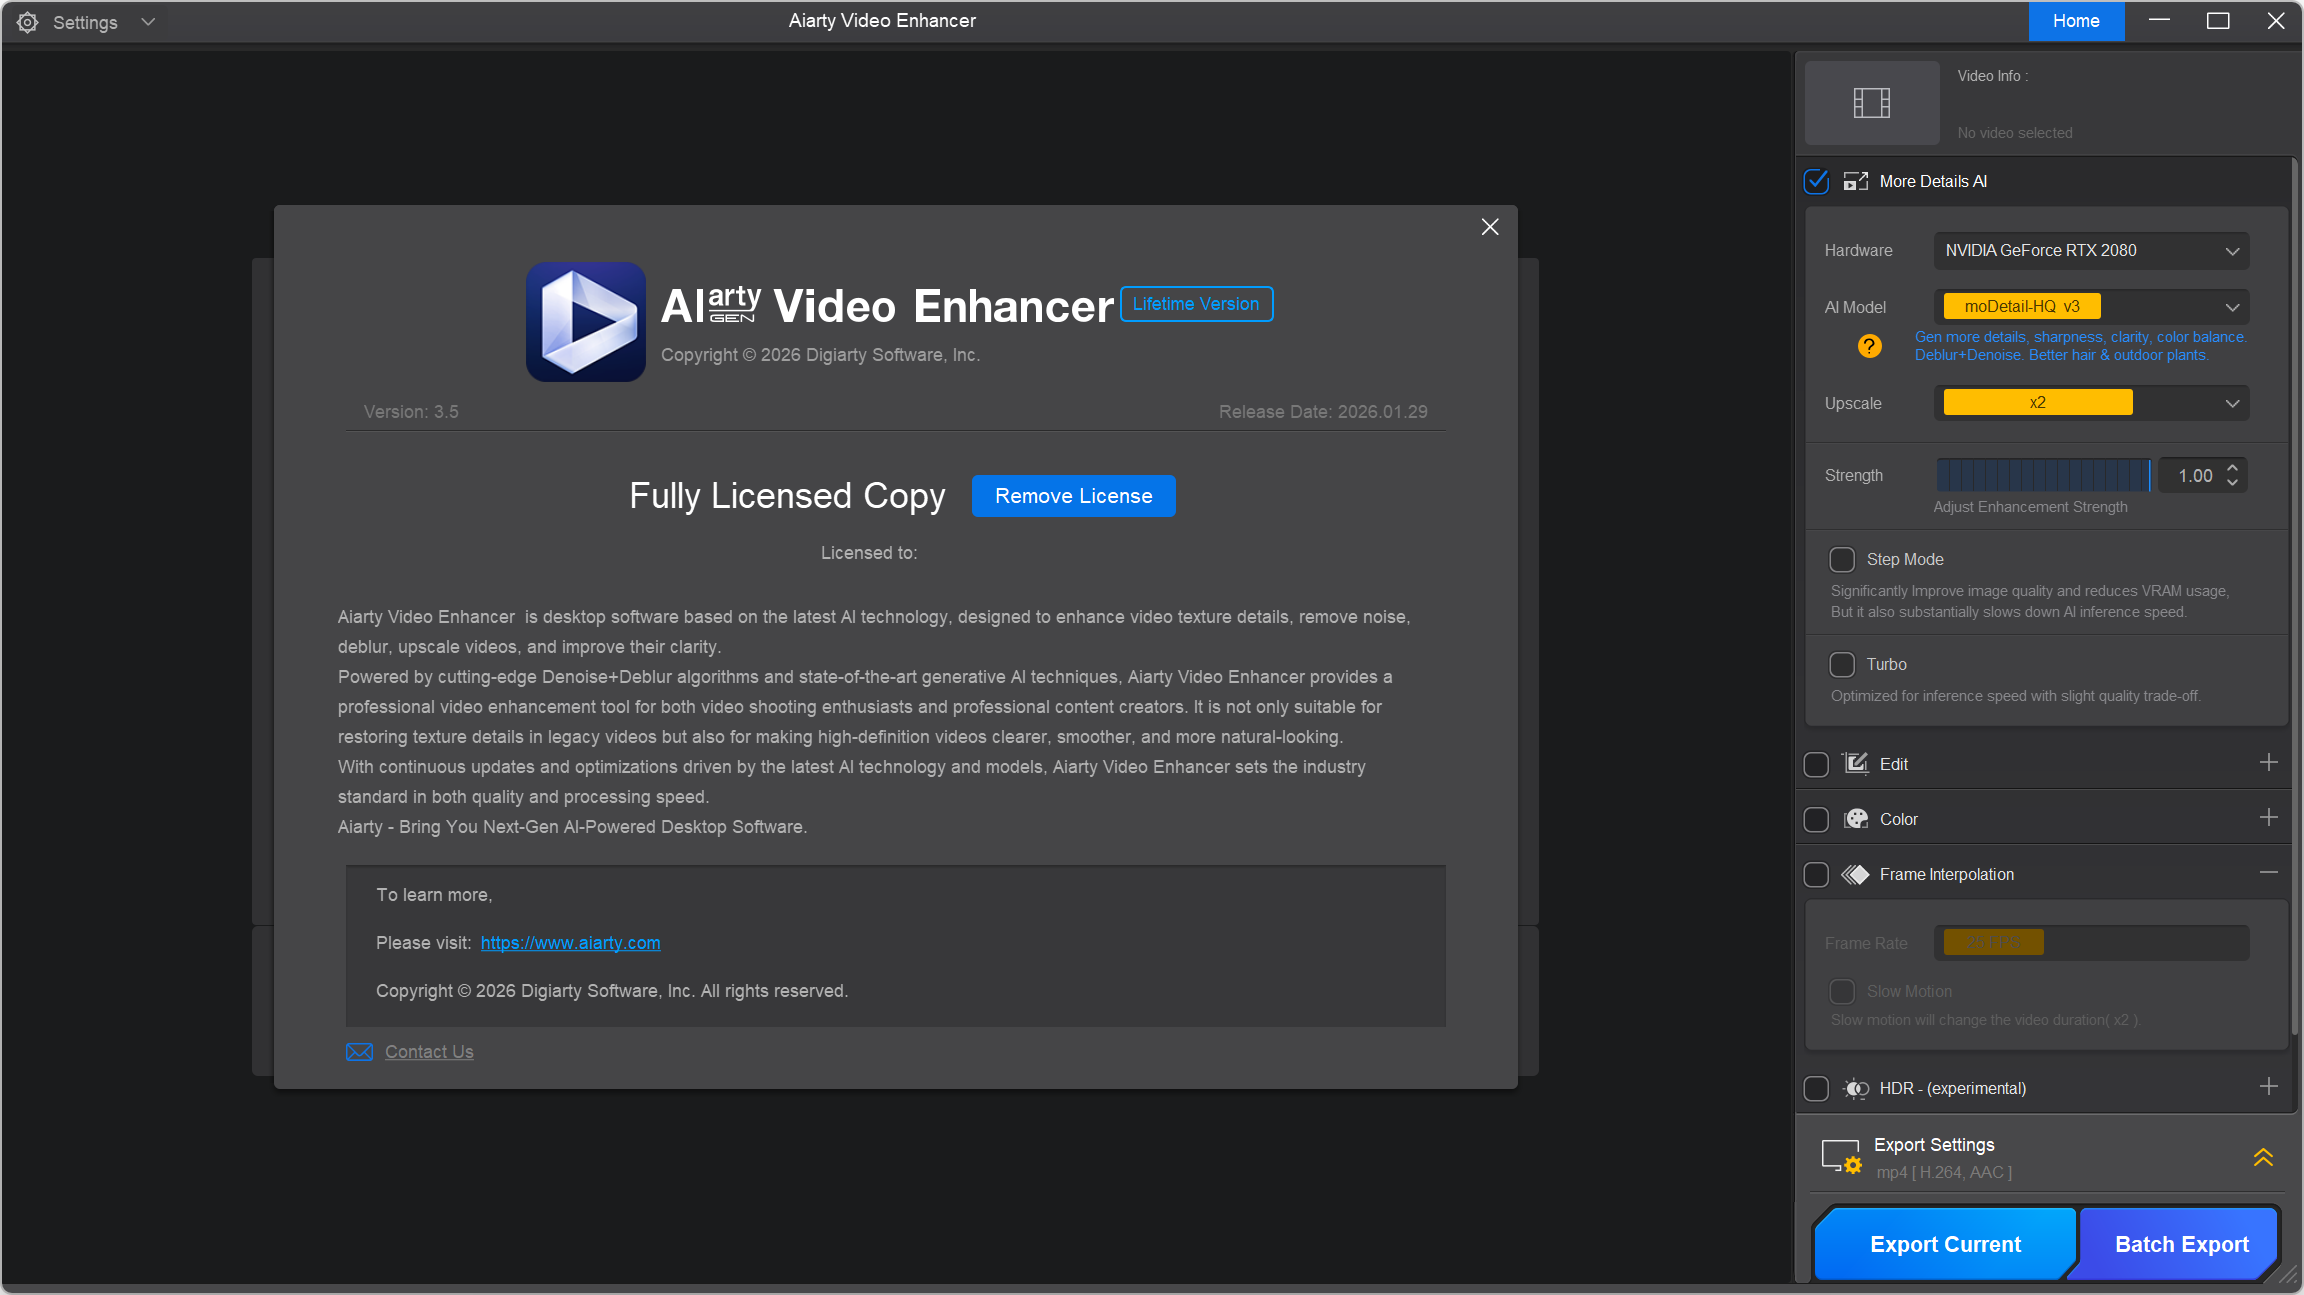Click the settings gear icon

coord(27,22)
